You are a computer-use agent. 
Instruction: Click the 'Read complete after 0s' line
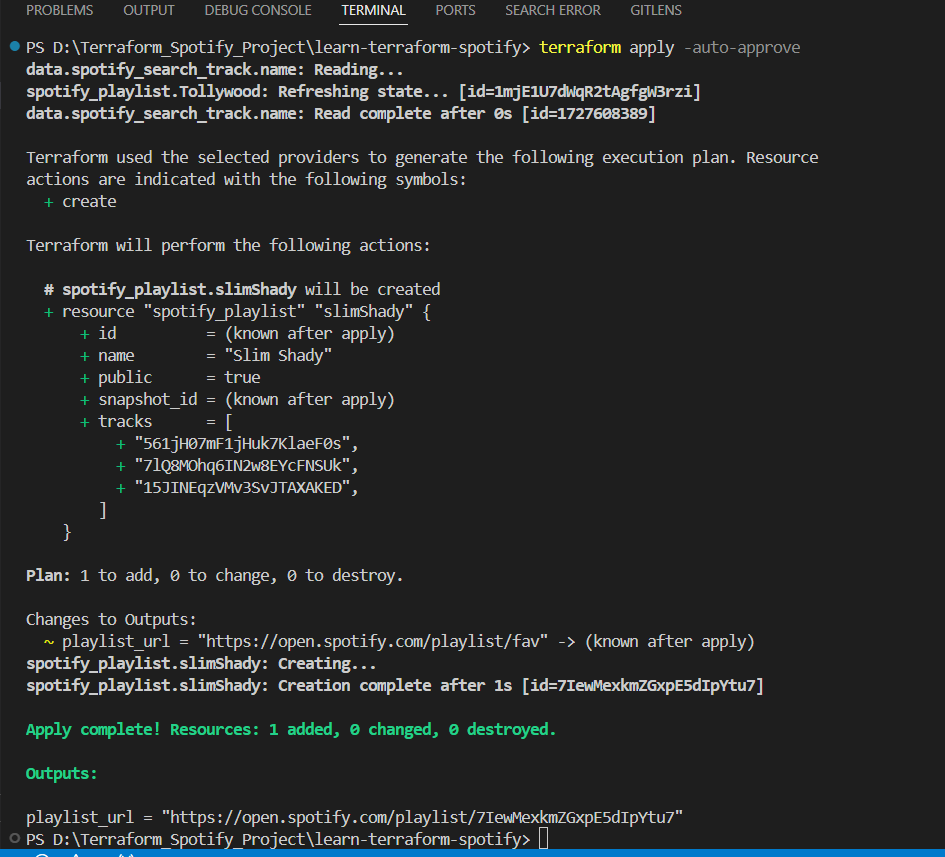click(x=341, y=113)
